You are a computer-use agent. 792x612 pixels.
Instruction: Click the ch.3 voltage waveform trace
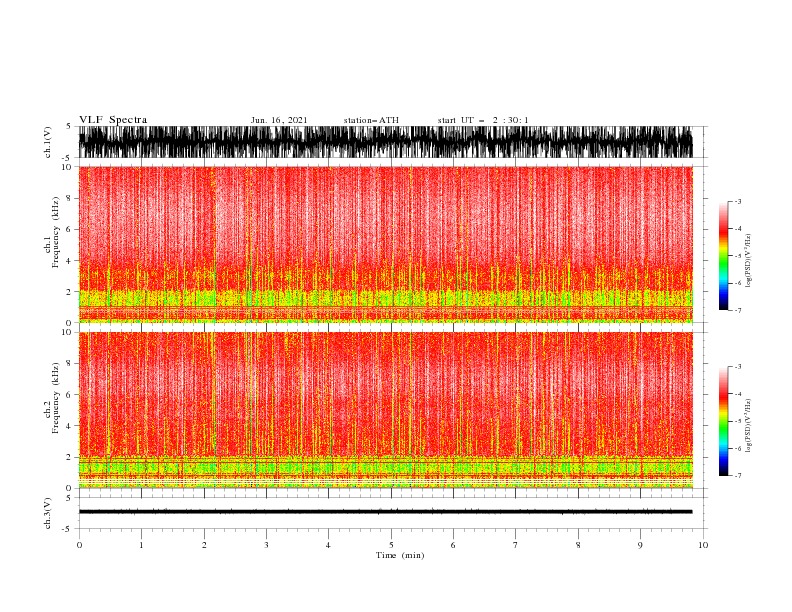385,512
